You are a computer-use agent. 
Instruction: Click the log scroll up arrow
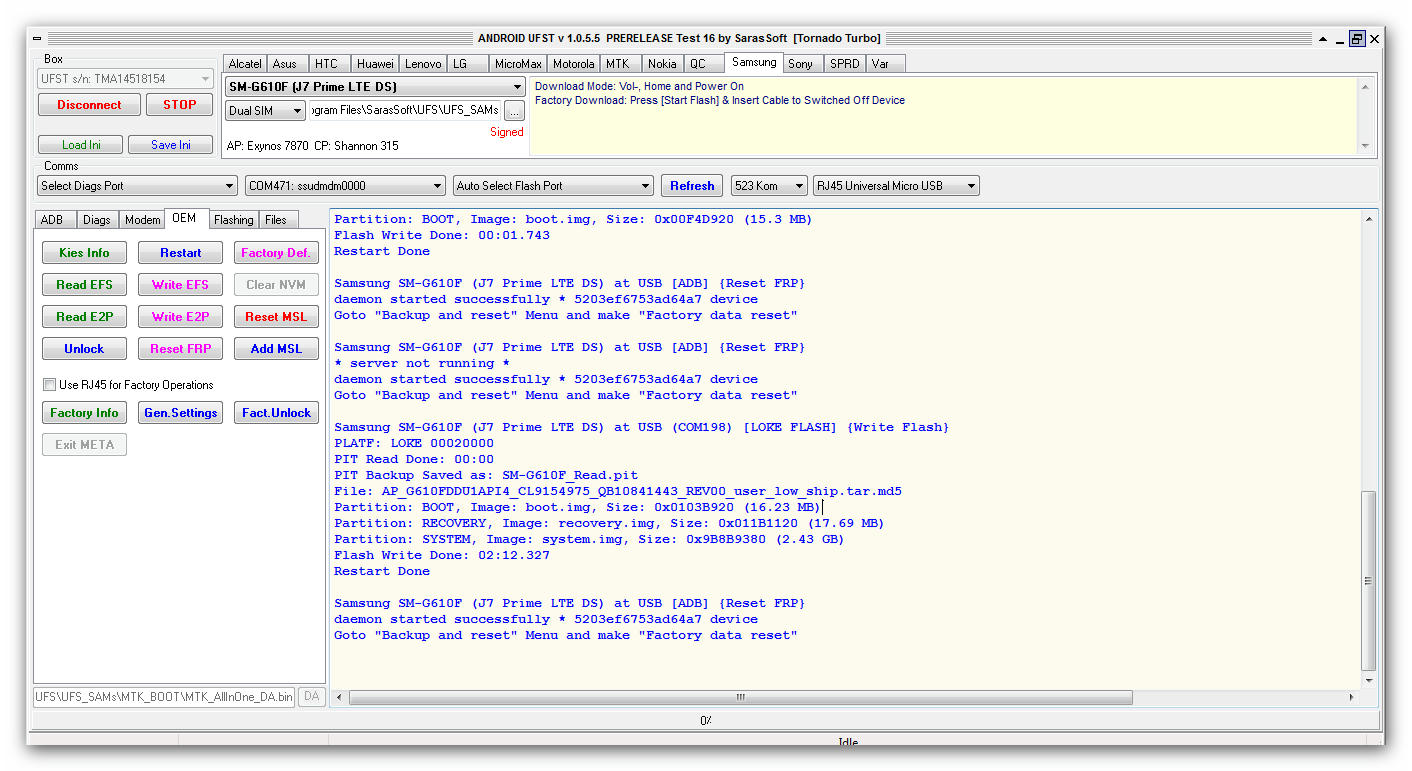coord(1369,219)
